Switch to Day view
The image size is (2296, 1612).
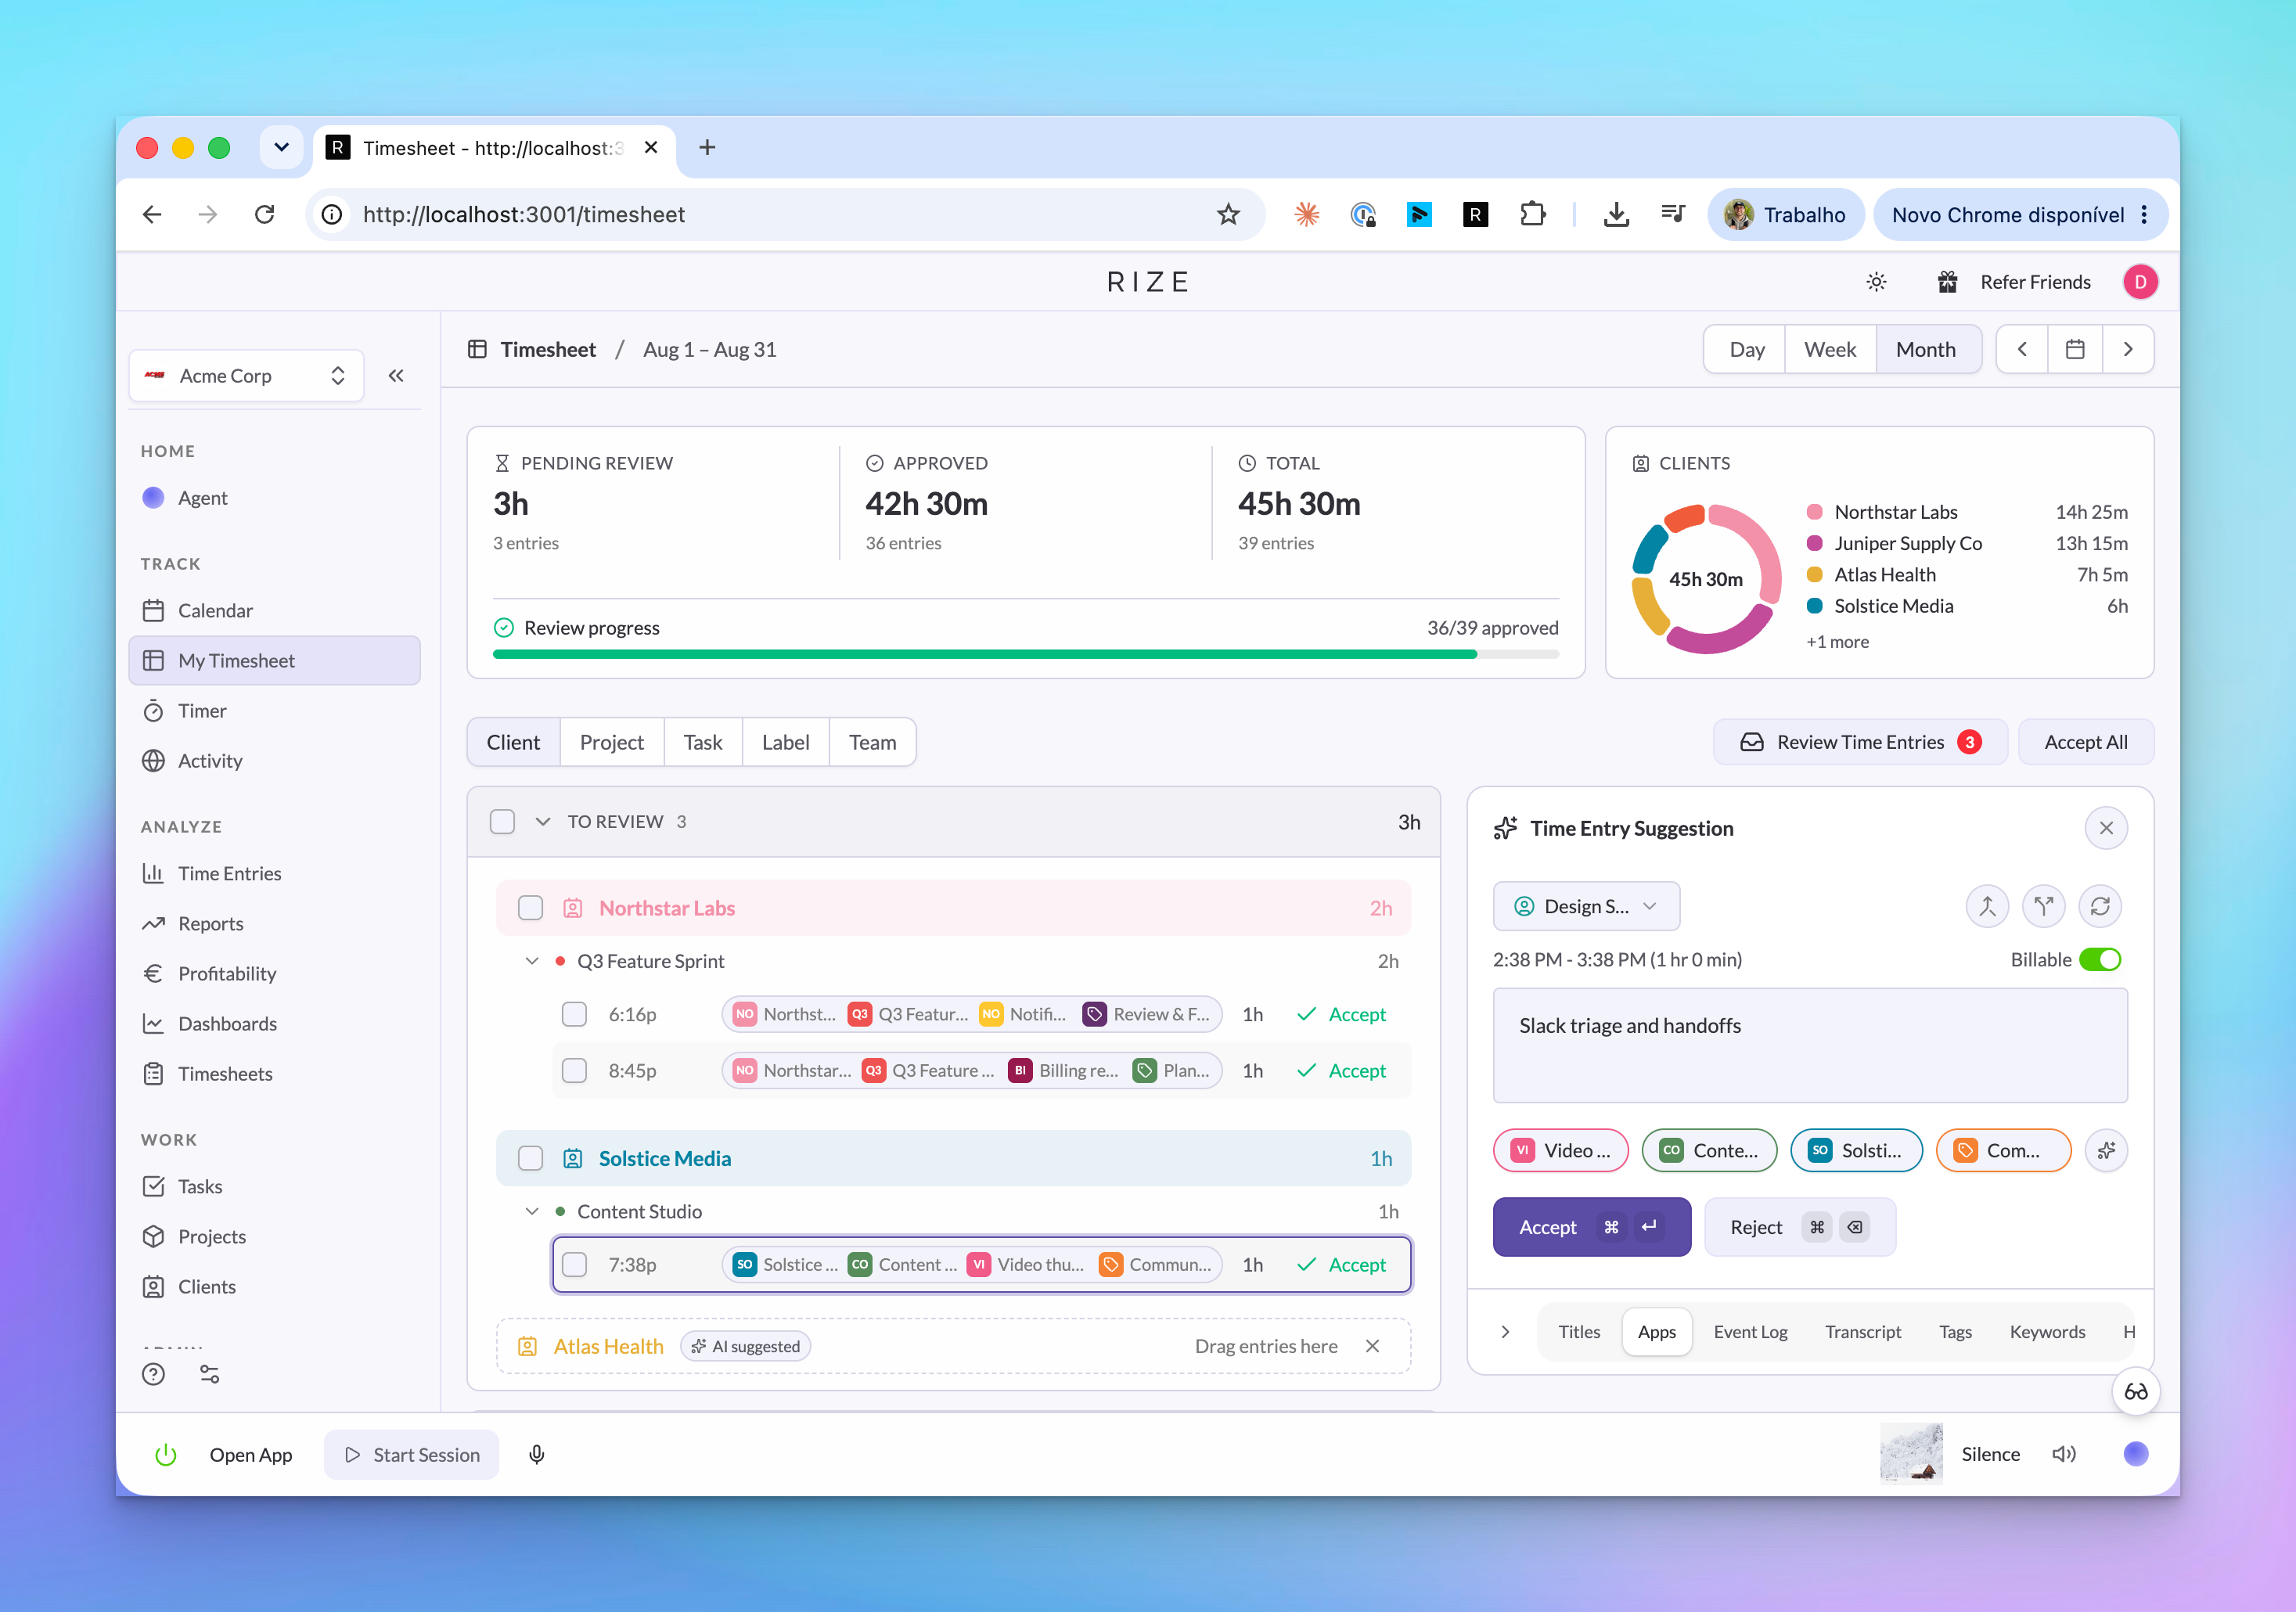click(1746, 349)
